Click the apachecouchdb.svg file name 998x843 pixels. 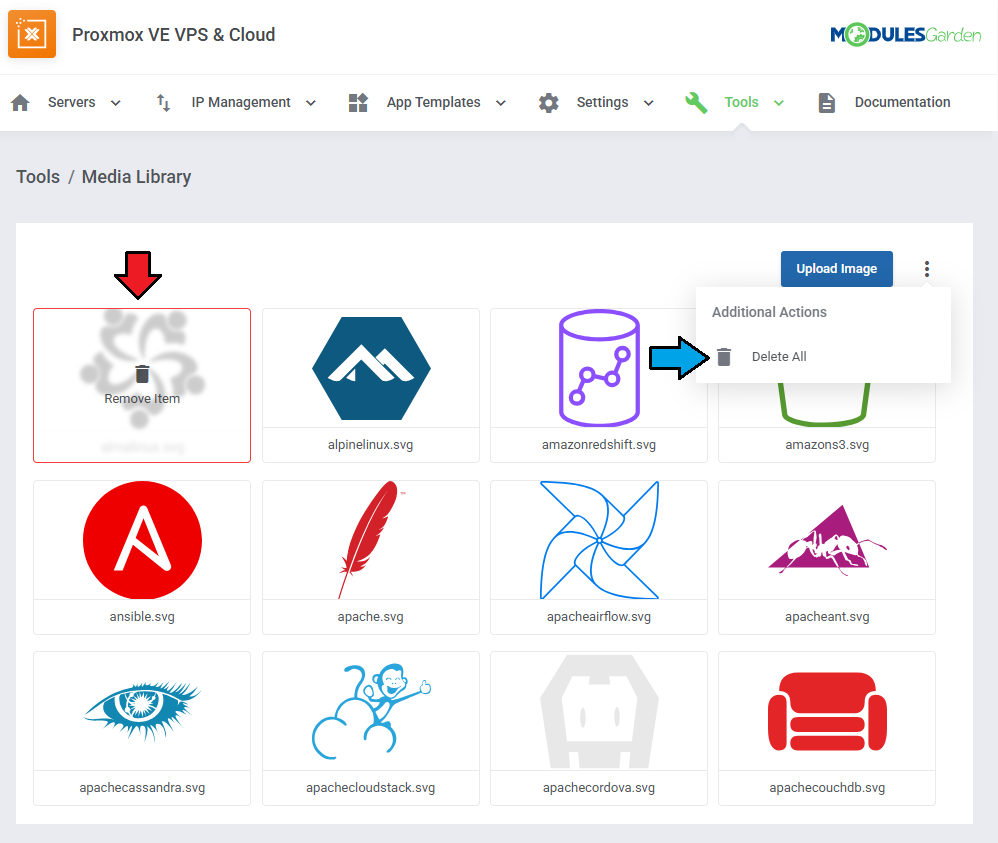[x=827, y=788]
